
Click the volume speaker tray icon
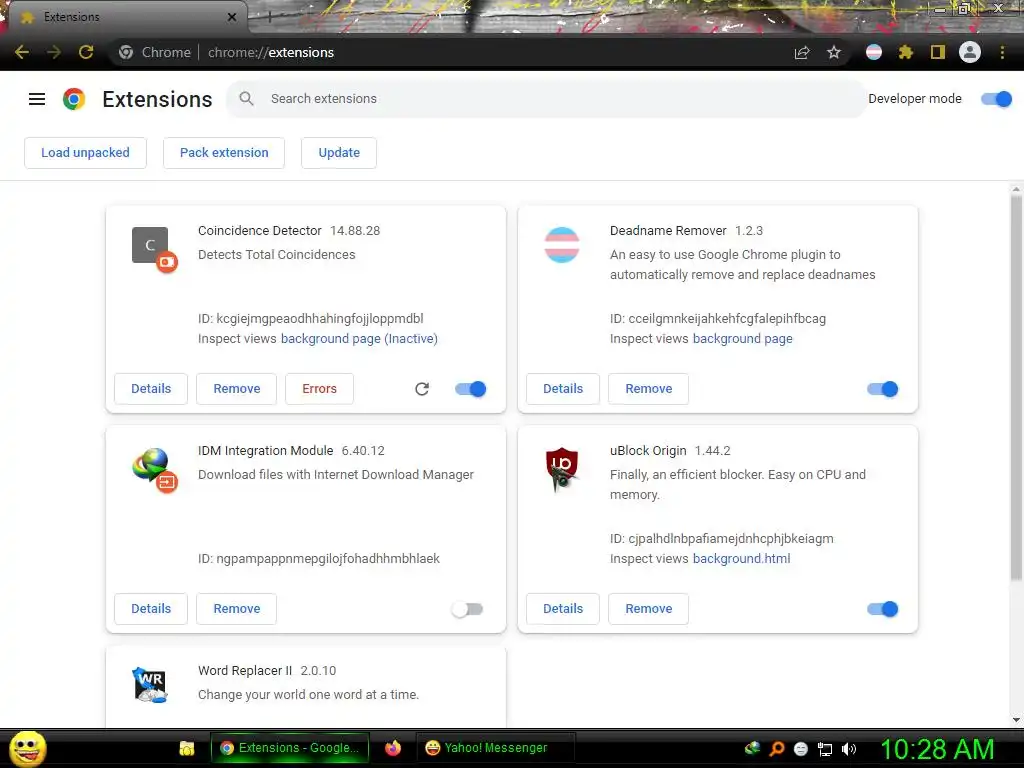click(849, 749)
